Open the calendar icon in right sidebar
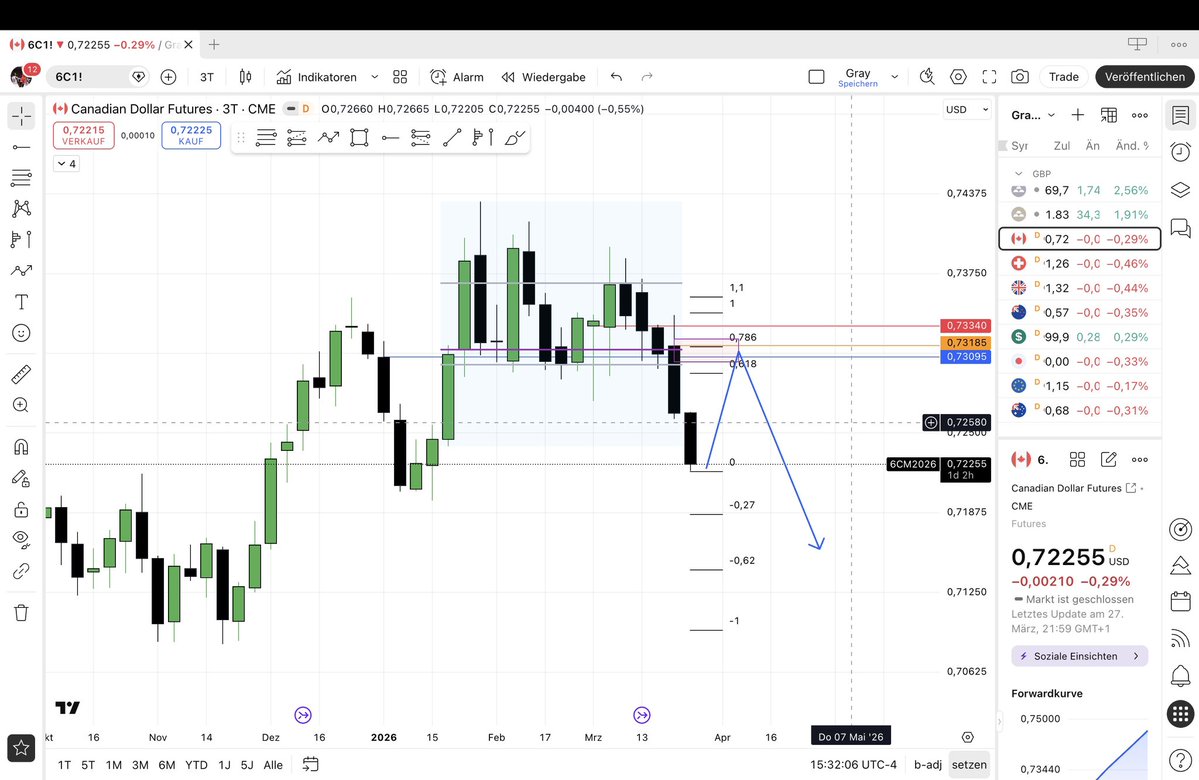 pos(1181,600)
